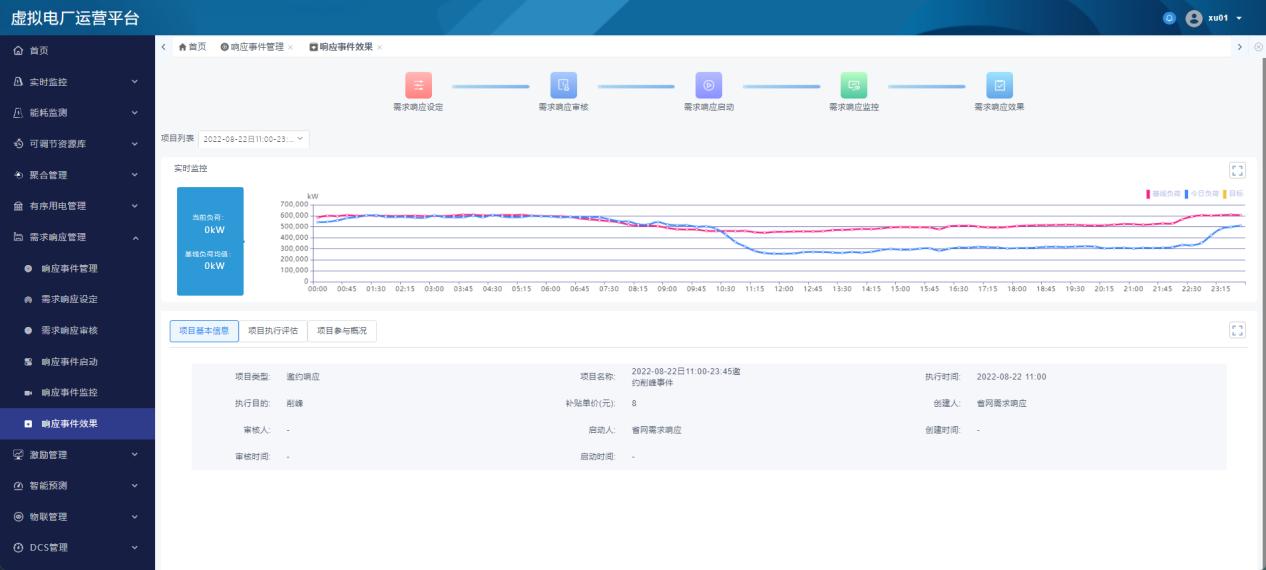The image size is (1266, 570).
Task: Click the 需求响应效果 step icon
Action: pyautogui.click(x=999, y=85)
